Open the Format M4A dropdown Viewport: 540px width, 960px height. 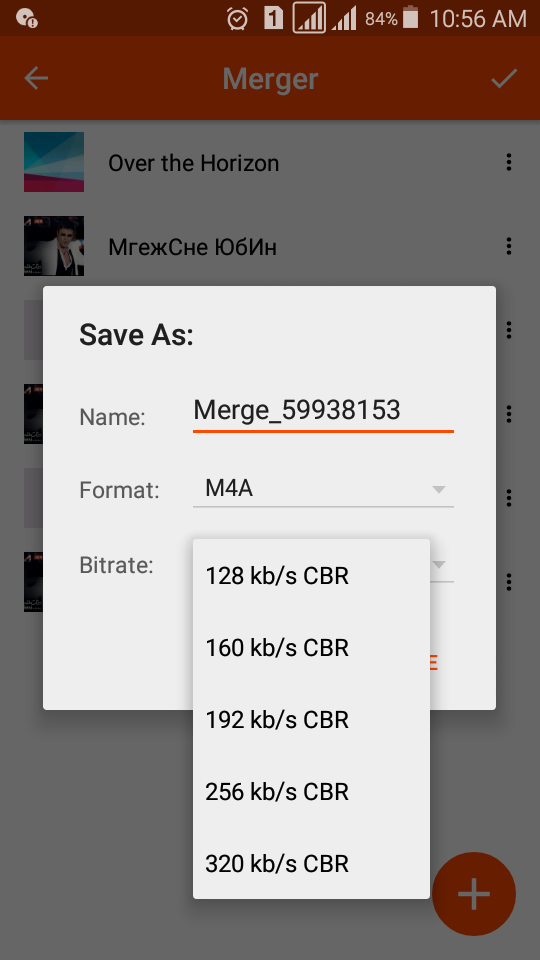[x=323, y=489]
